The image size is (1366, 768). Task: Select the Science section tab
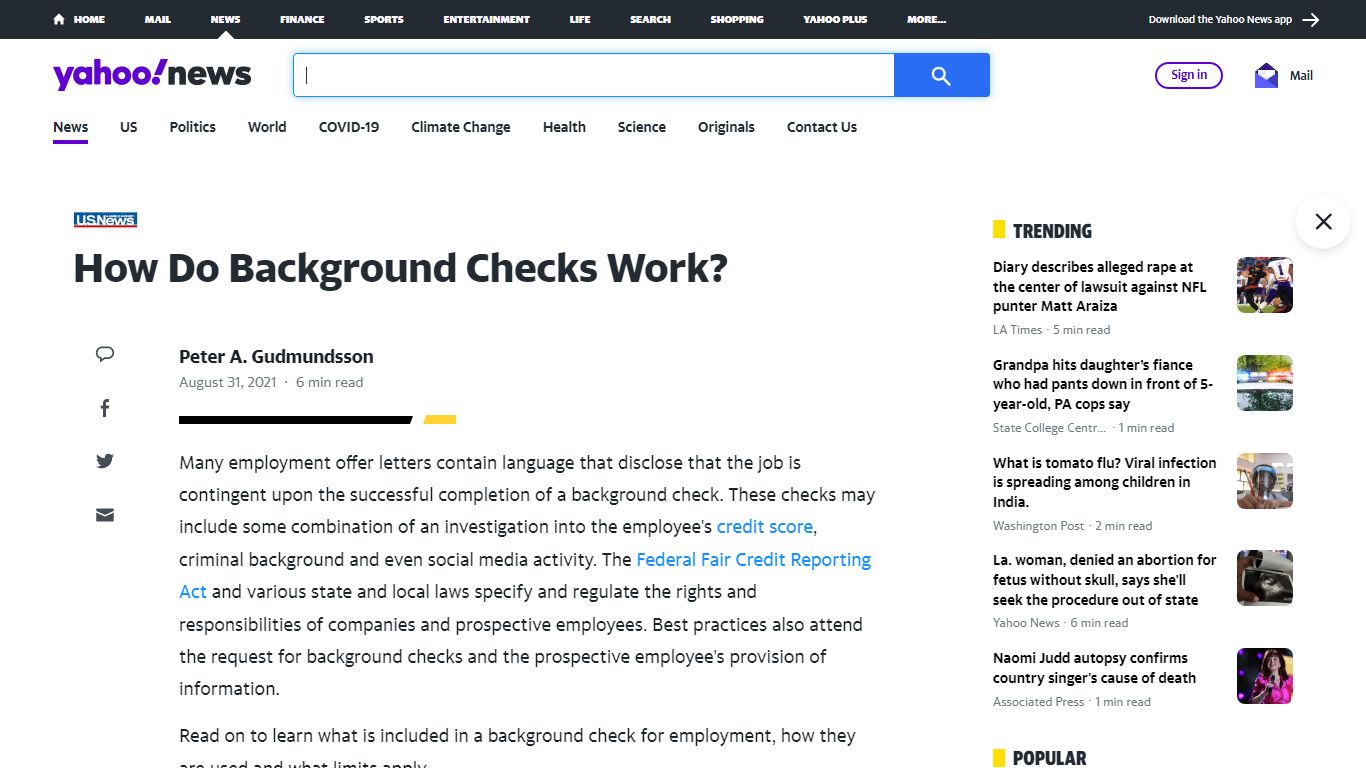click(642, 127)
